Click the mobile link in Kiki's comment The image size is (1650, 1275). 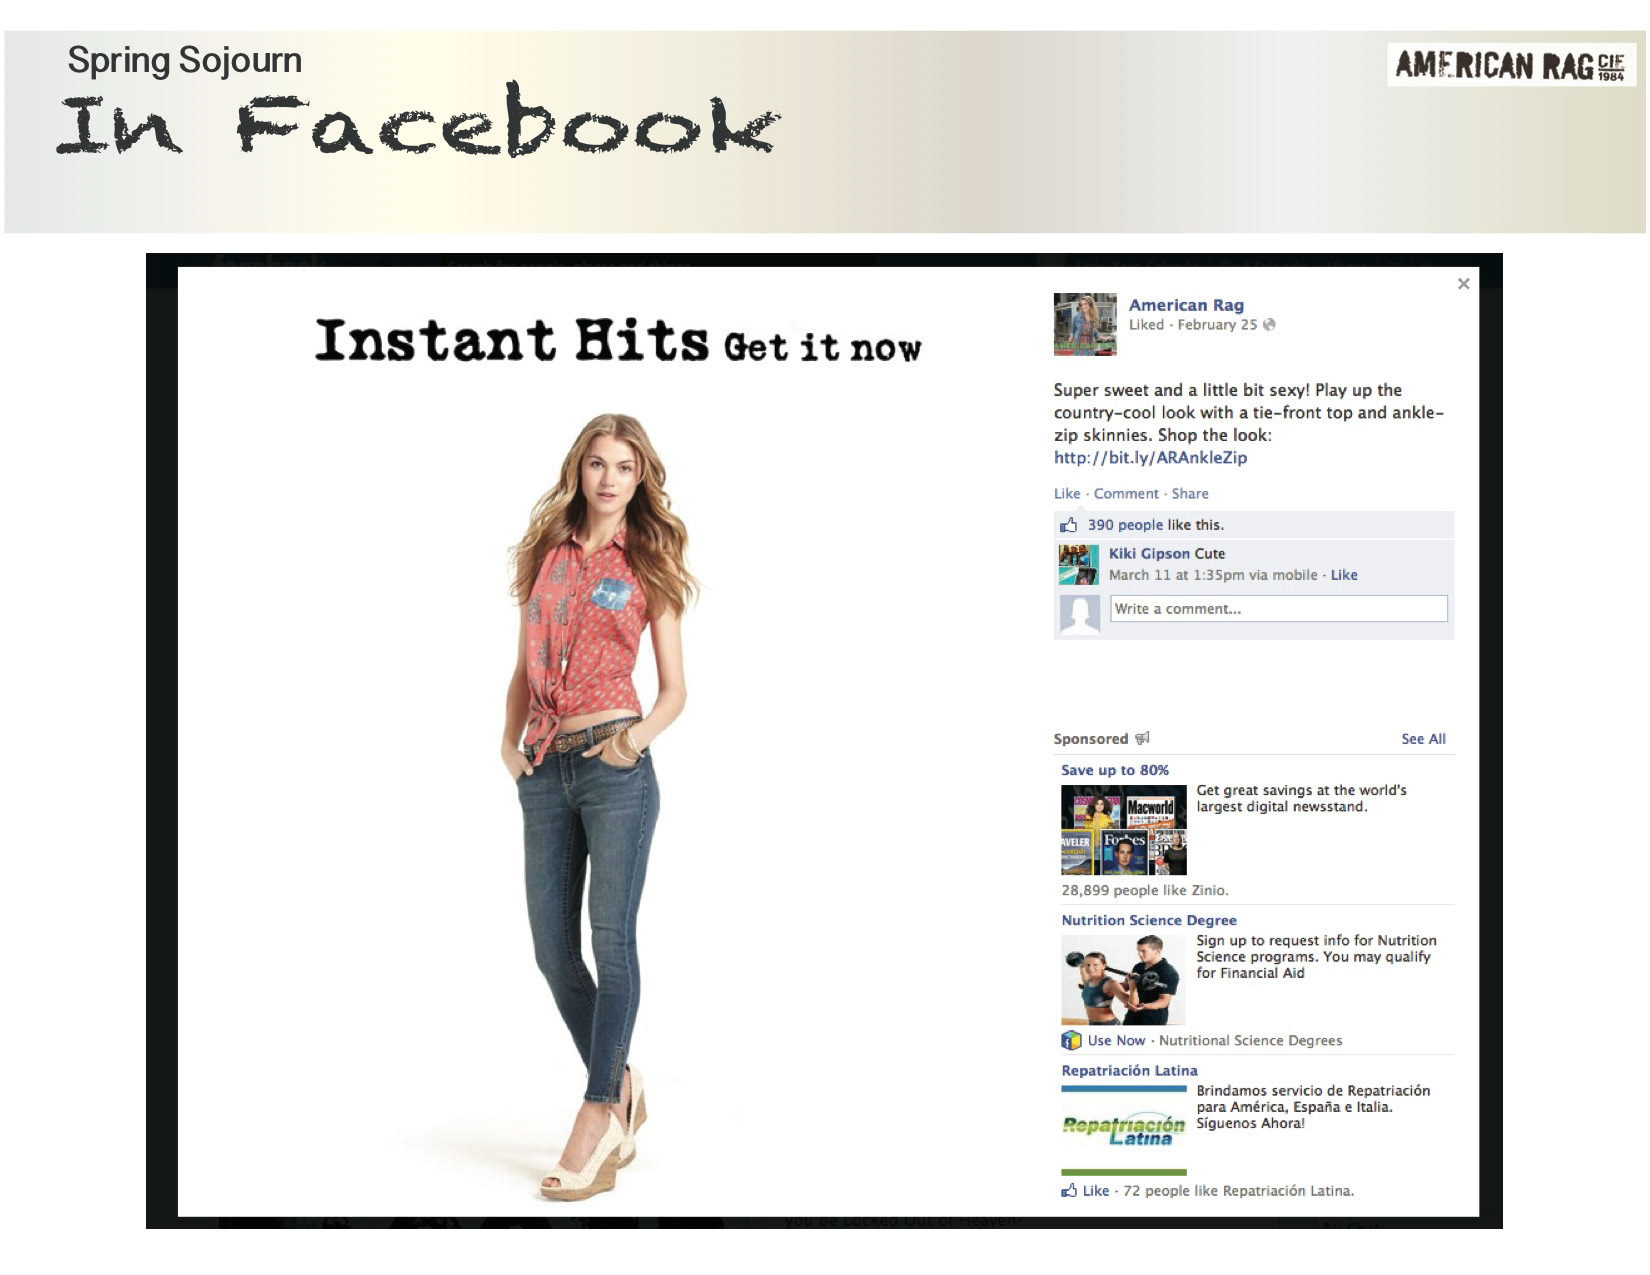(x=1294, y=575)
